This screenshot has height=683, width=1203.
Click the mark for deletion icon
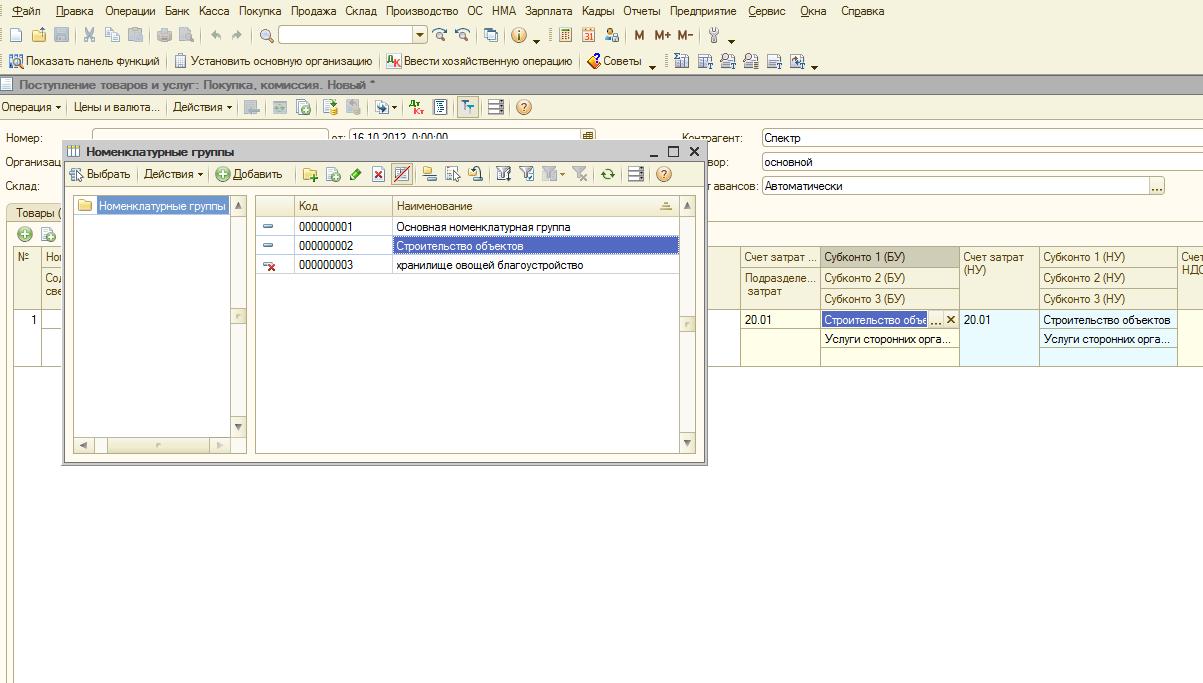(378, 175)
